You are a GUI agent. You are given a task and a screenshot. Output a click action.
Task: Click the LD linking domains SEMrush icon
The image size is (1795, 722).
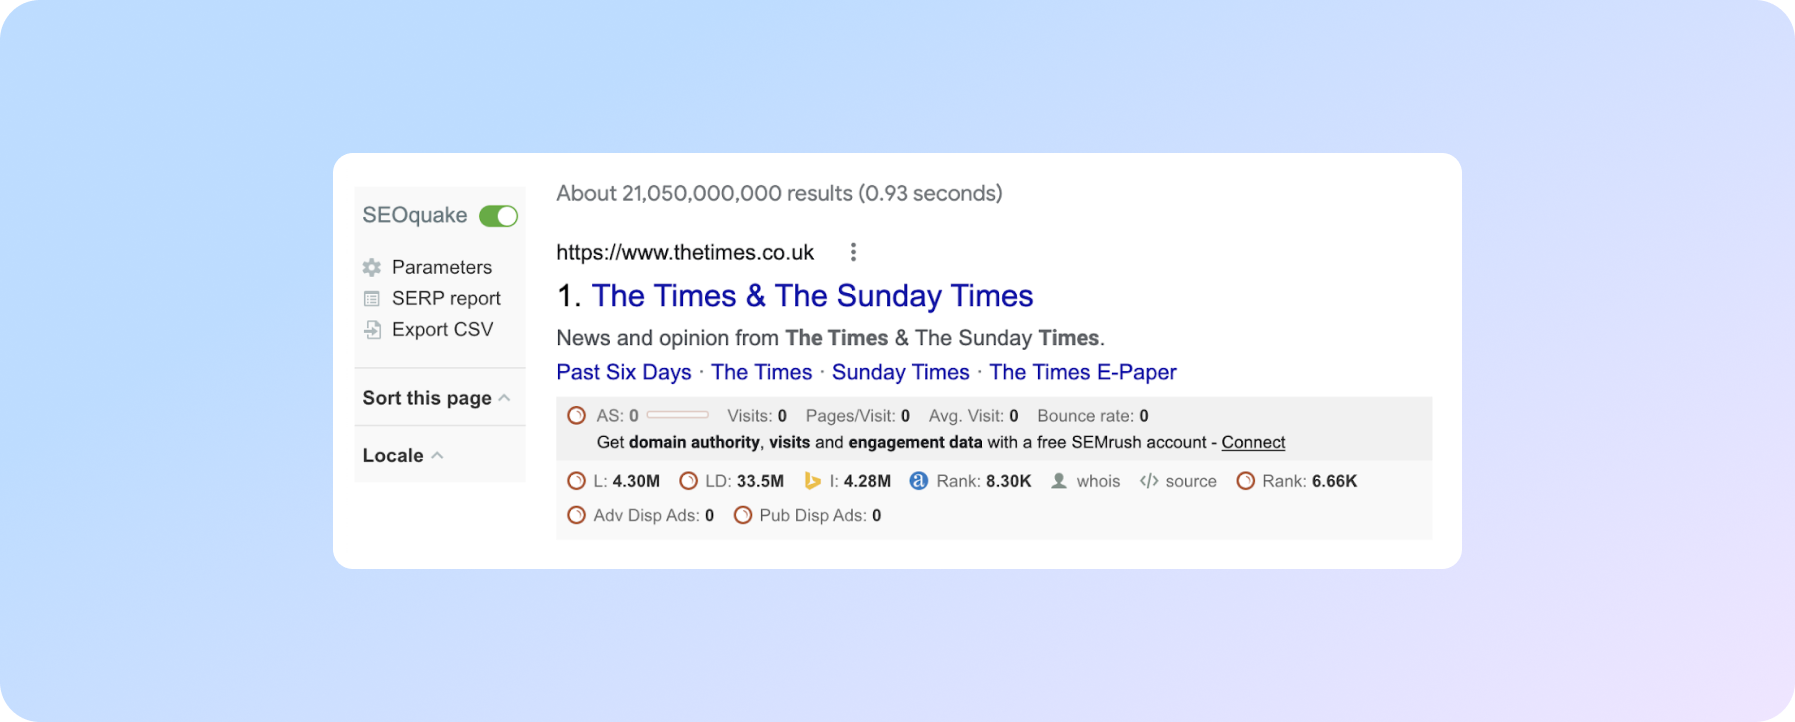tap(688, 480)
